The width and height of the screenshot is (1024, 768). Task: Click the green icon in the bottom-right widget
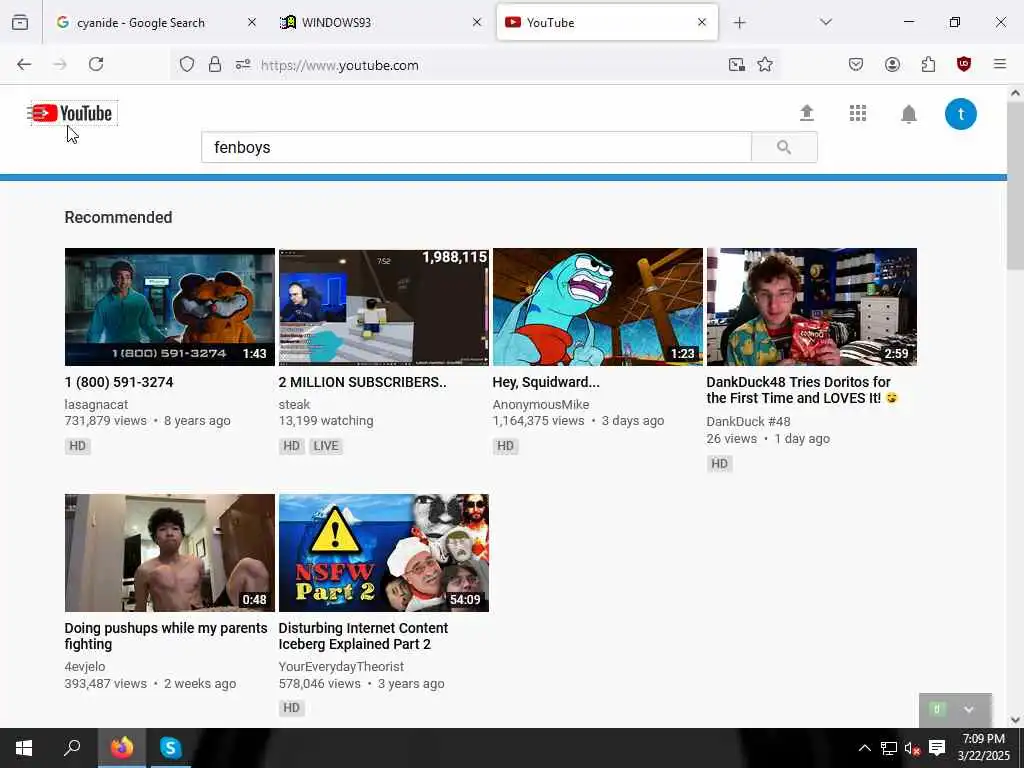click(937, 709)
